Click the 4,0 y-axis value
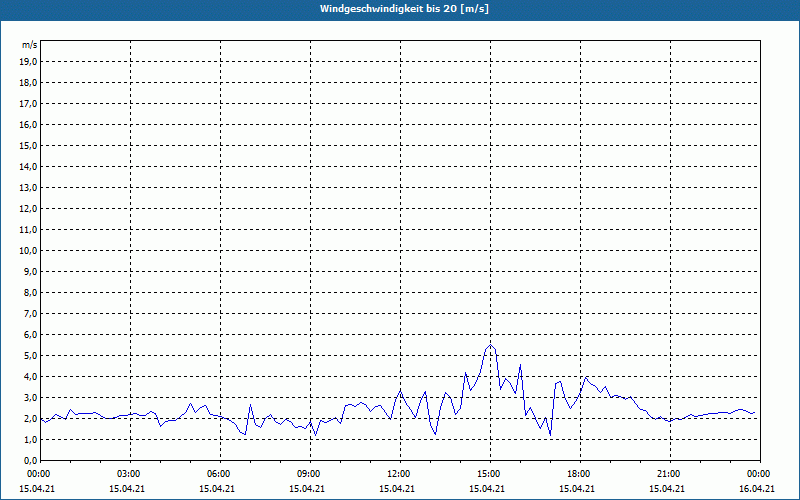The image size is (800, 500). 31,377
